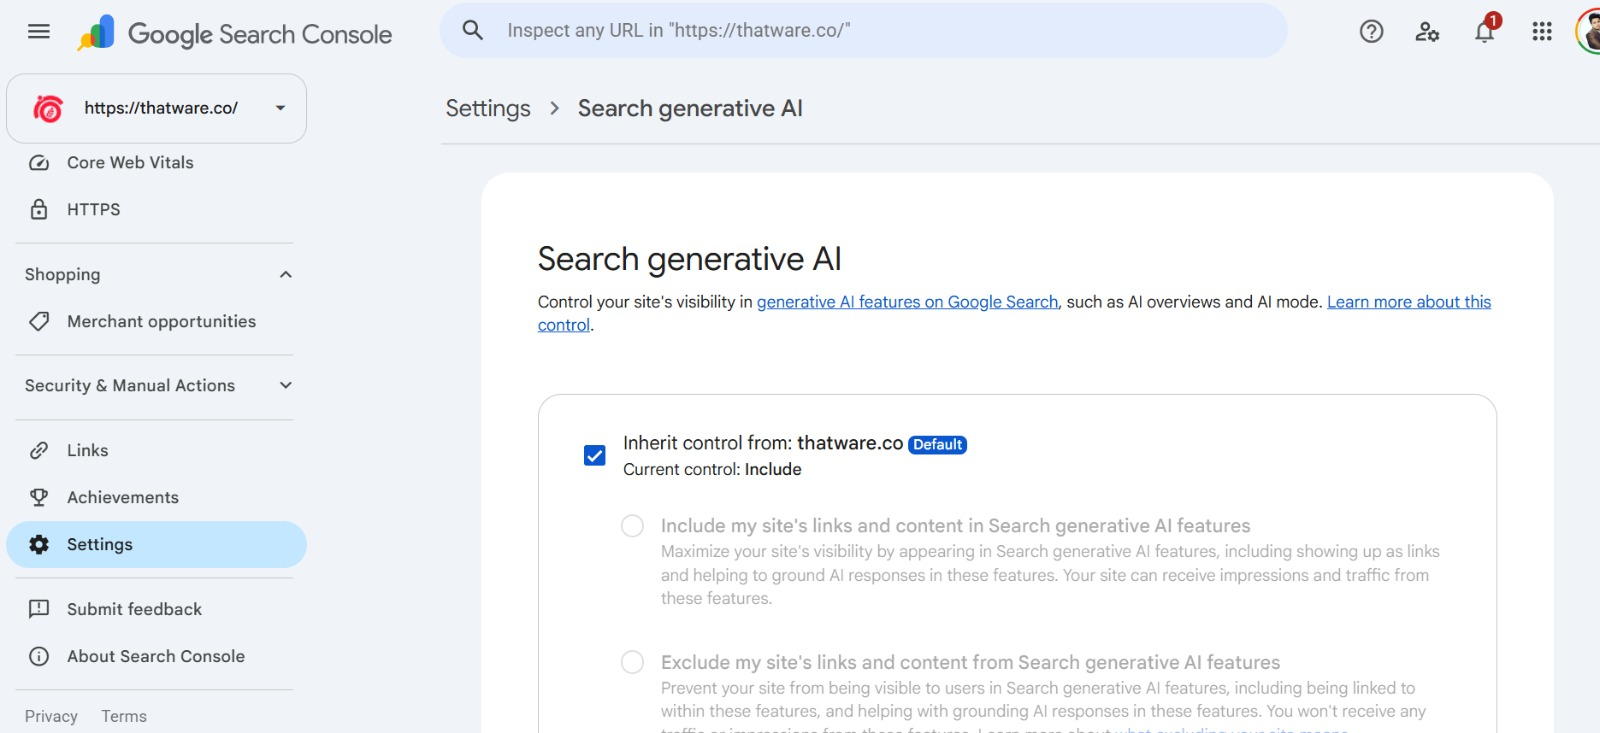Click the Search generative AI heading

pos(689,259)
